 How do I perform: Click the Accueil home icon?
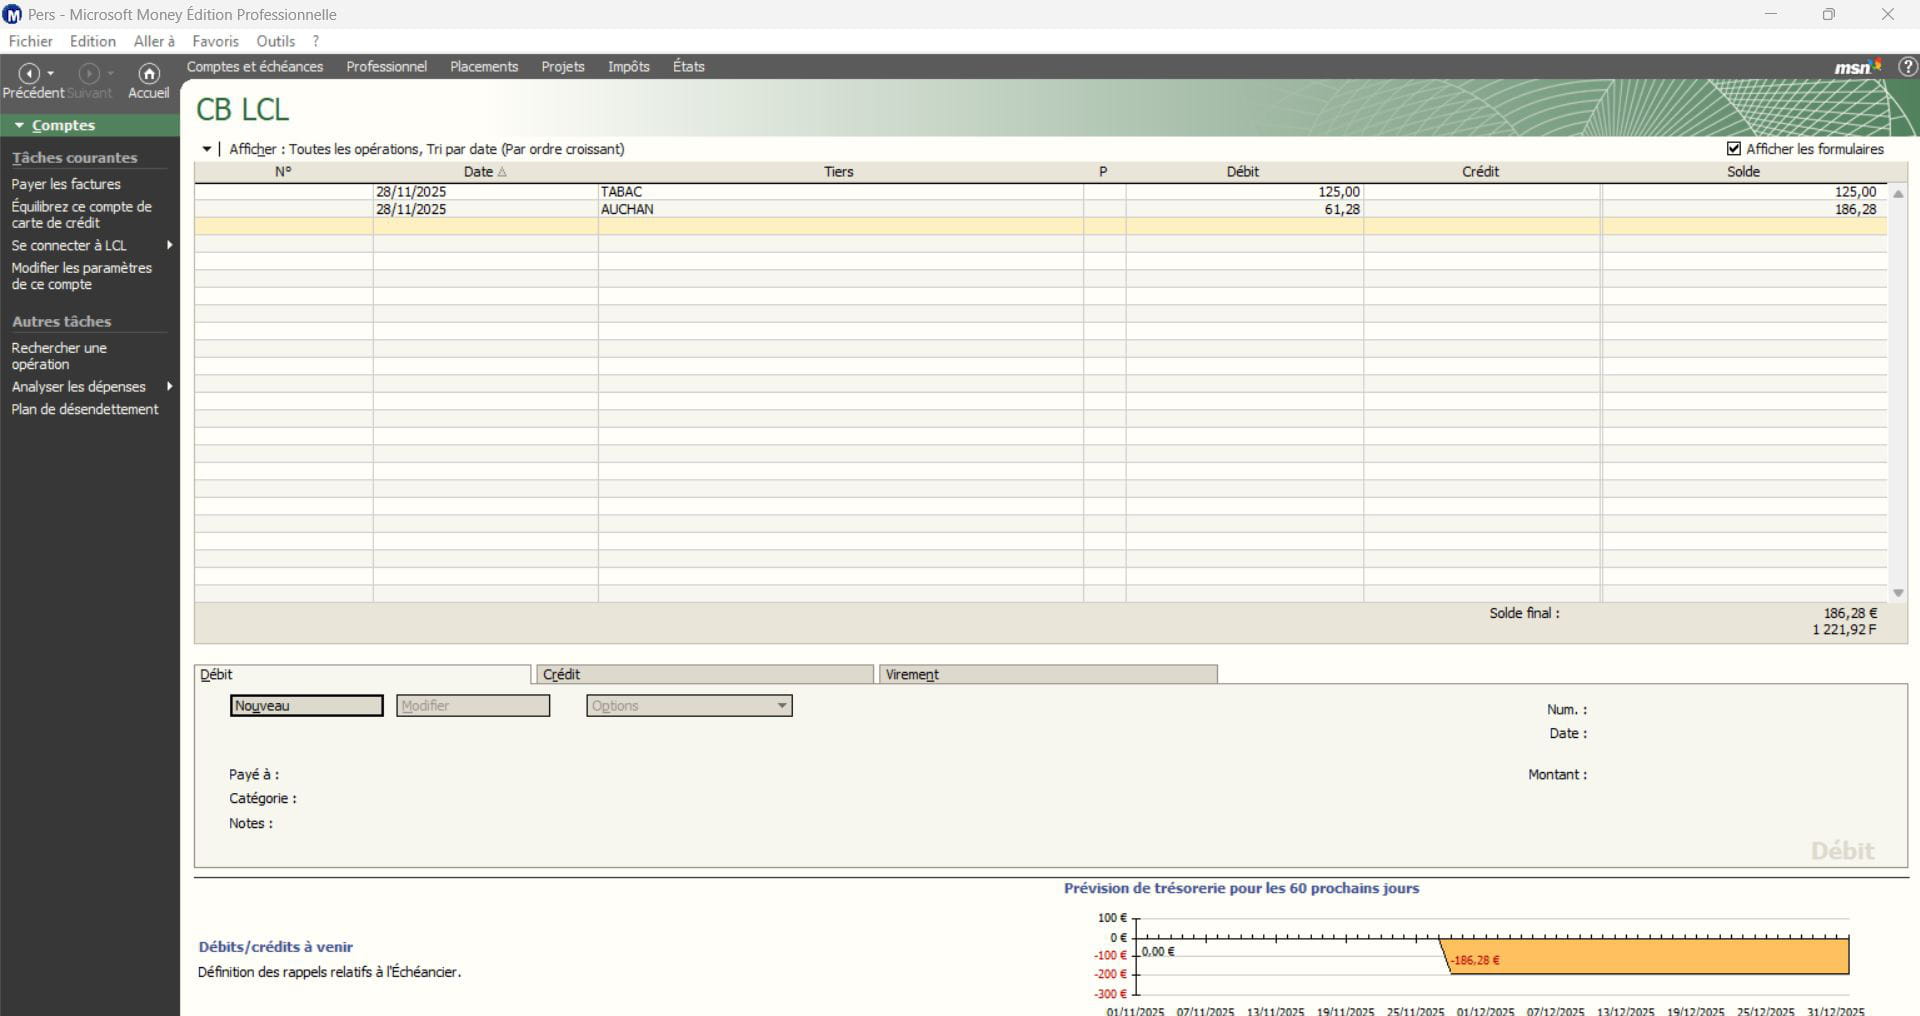pyautogui.click(x=149, y=73)
